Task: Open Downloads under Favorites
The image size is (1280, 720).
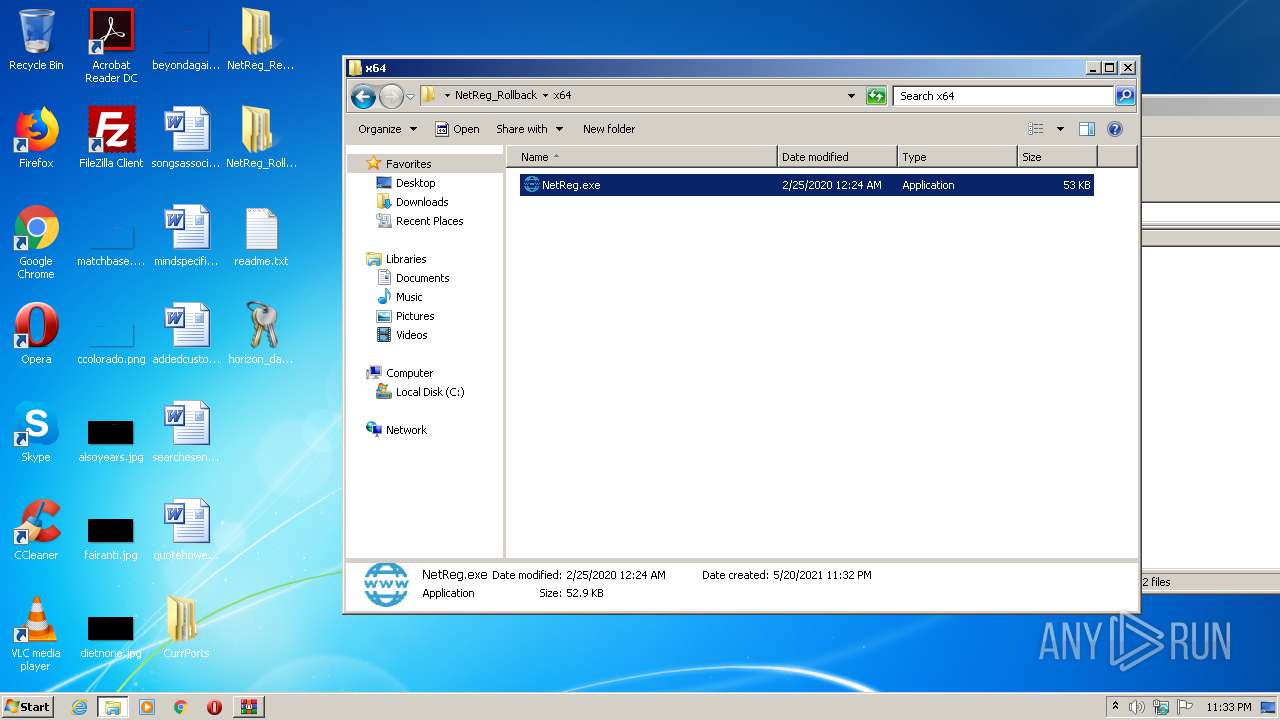Action: click(x=421, y=202)
